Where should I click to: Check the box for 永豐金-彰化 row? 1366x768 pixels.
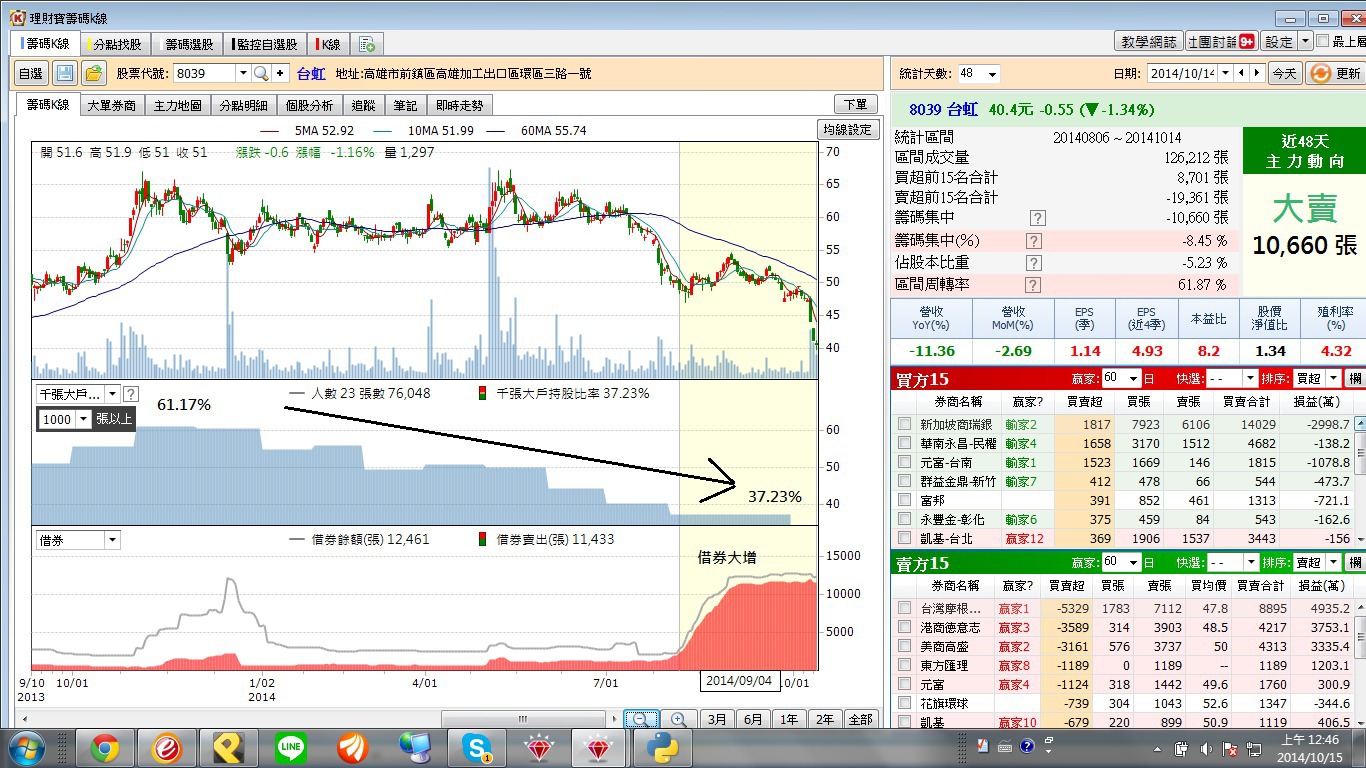coord(905,519)
